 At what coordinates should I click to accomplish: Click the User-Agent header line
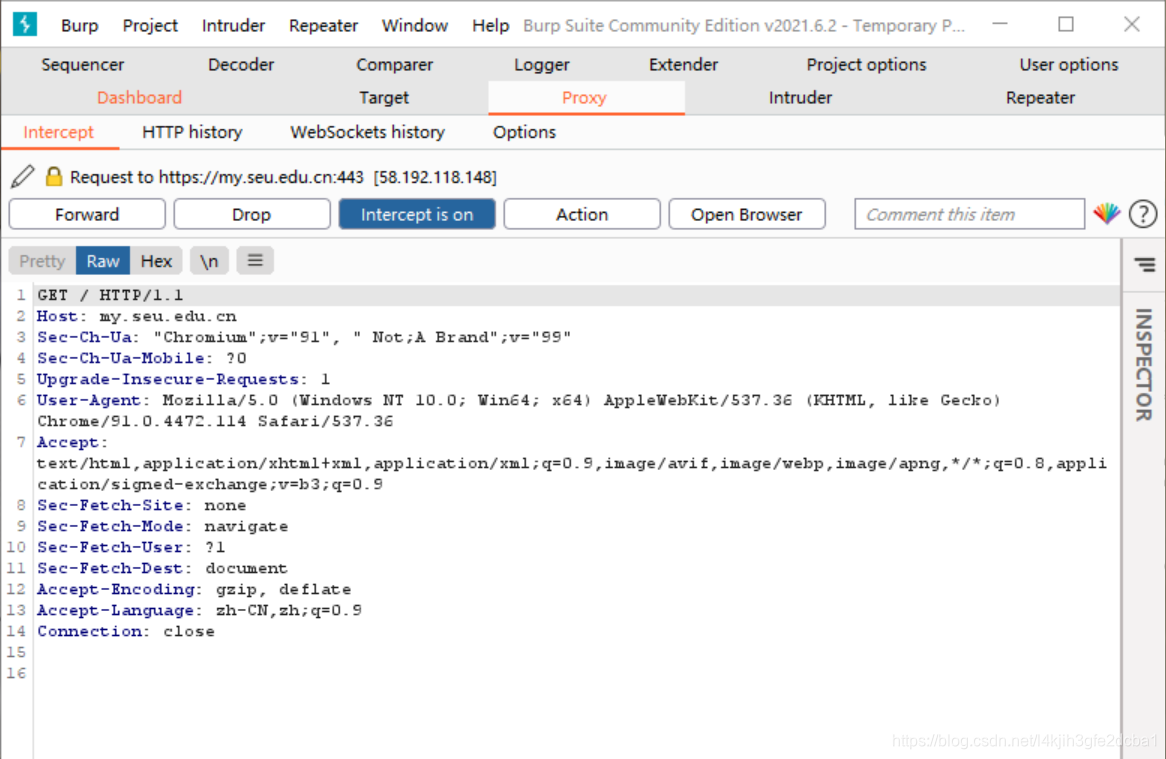(519, 410)
